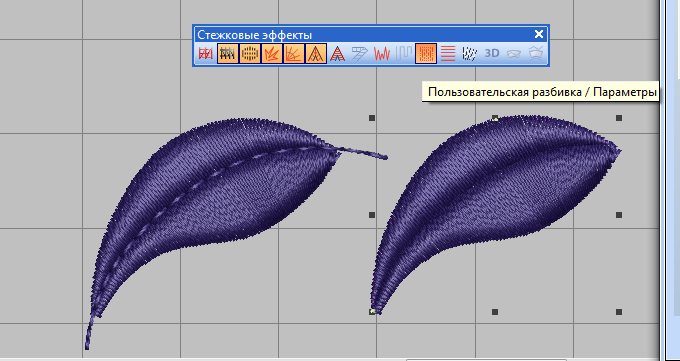This screenshot has height=361, width=680.
Task: Toggle the highlighted black-outlined triangle corner icon
Action: (x=316, y=54)
